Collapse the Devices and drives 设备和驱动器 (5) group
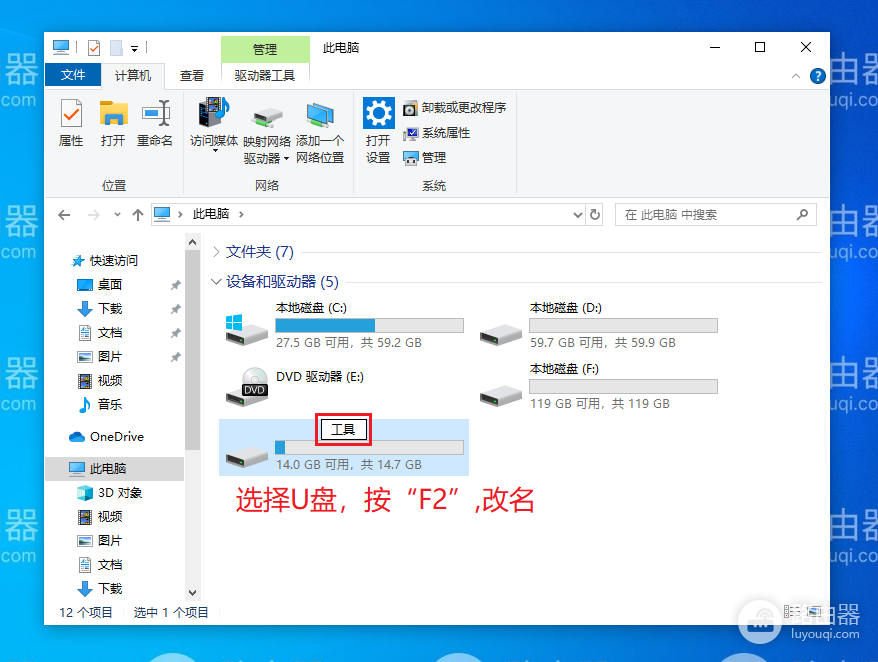Image resolution: width=878 pixels, height=662 pixels. tap(216, 282)
